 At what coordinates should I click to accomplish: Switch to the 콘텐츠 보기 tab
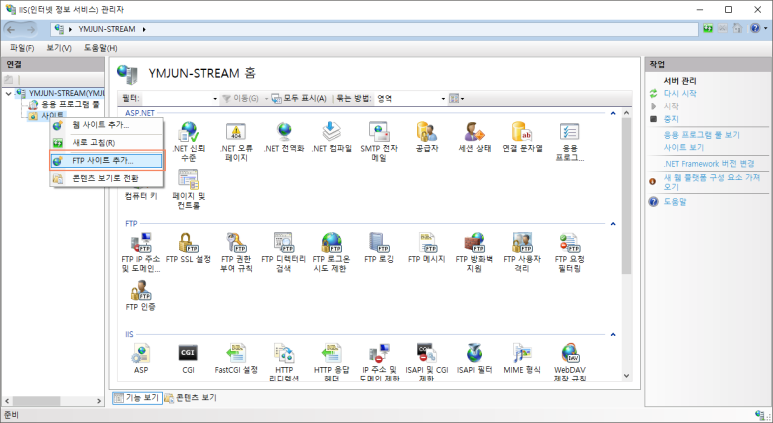190,397
